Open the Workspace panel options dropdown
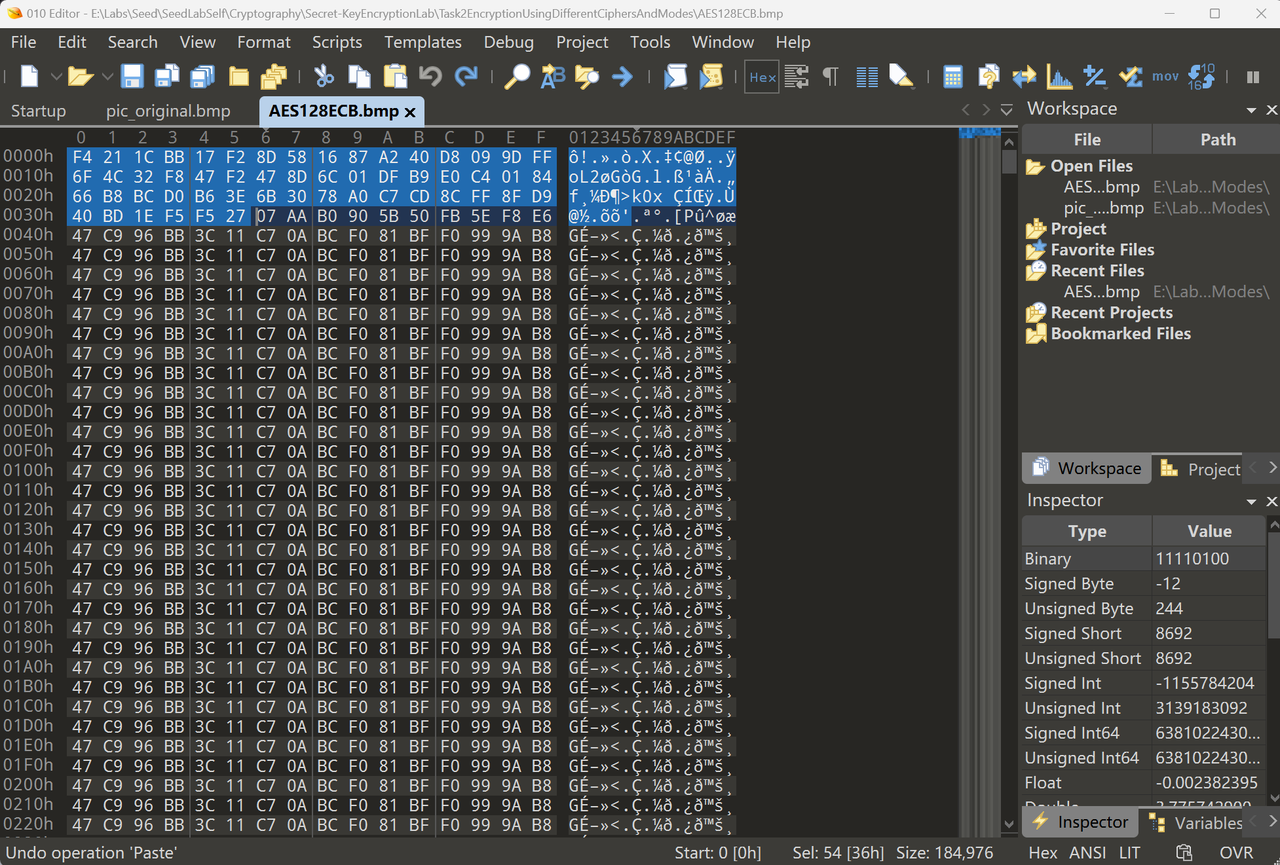This screenshot has width=1280, height=865. (1251, 110)
